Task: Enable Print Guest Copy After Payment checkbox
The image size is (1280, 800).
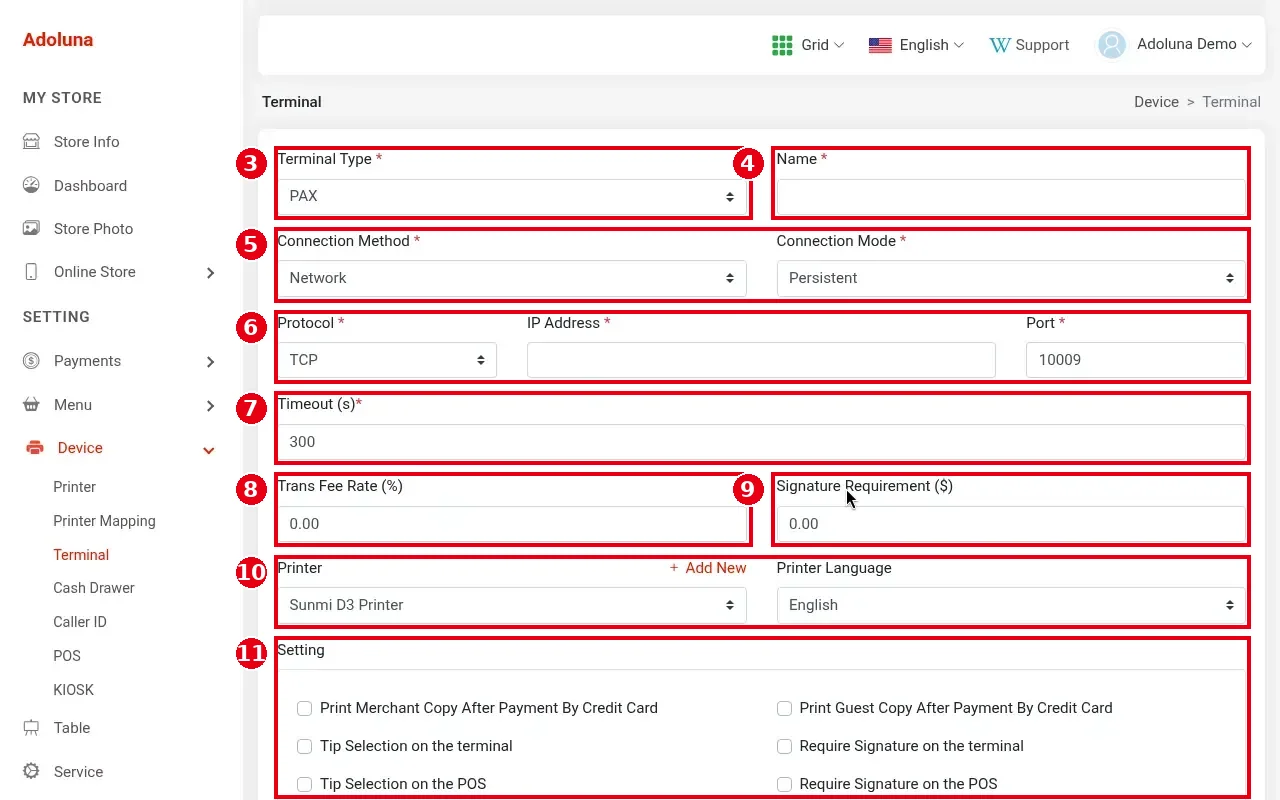Action: click(784, 708)
